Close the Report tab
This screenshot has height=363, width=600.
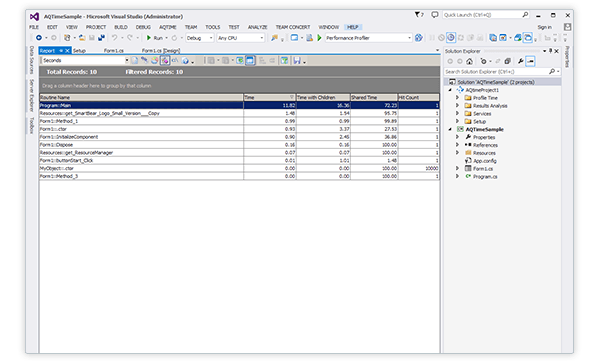click(67, 50)
